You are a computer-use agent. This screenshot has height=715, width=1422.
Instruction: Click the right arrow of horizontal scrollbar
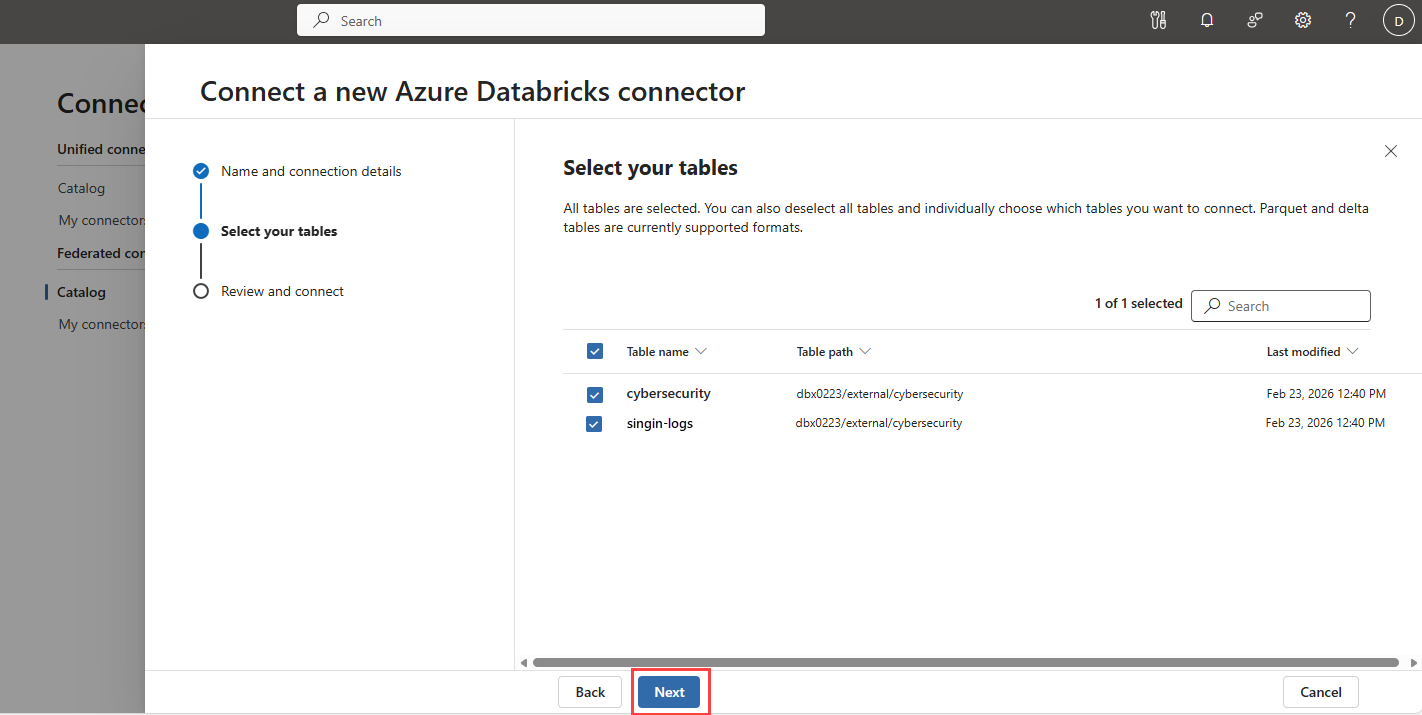[x=1413, y=662]
